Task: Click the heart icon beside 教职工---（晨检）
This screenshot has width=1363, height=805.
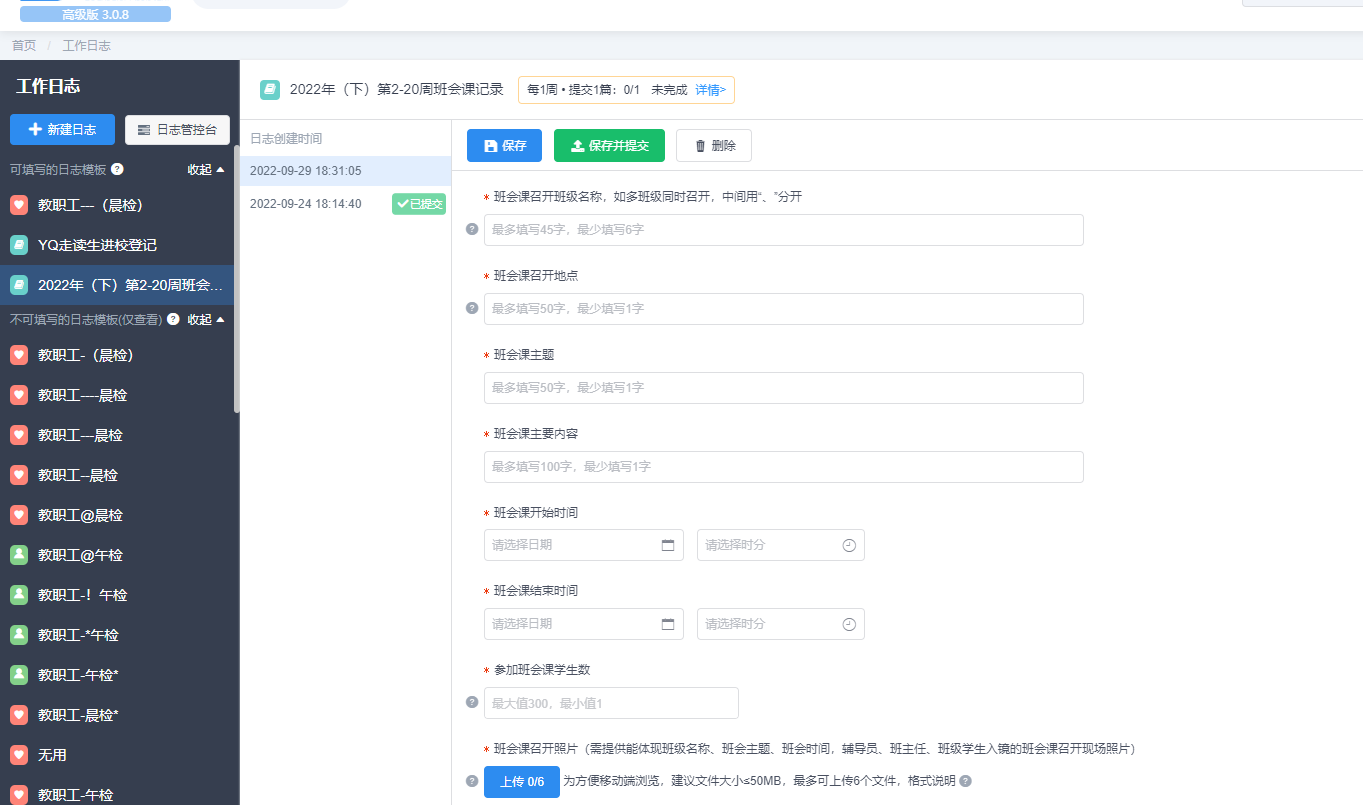Action: pyautogui.click(x=18, y=205)
